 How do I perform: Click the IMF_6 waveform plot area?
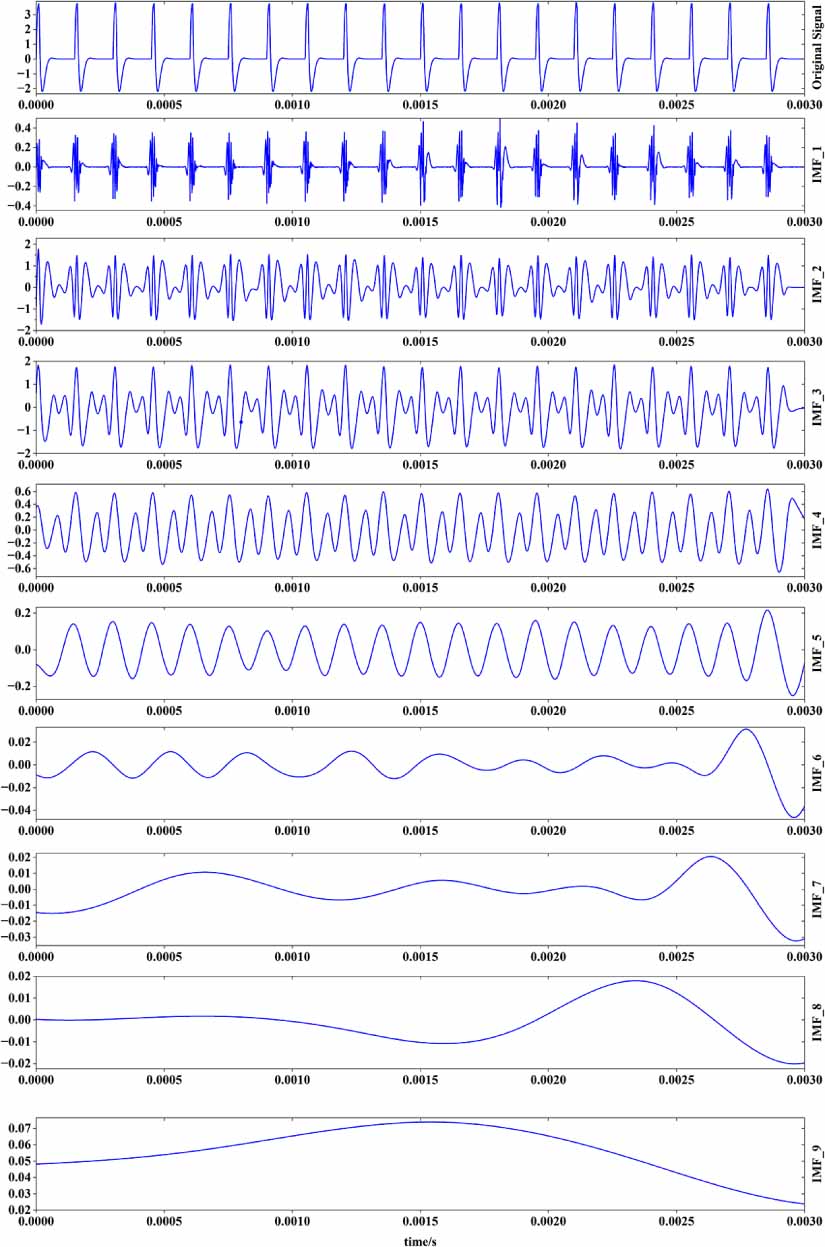coord(419,775)
